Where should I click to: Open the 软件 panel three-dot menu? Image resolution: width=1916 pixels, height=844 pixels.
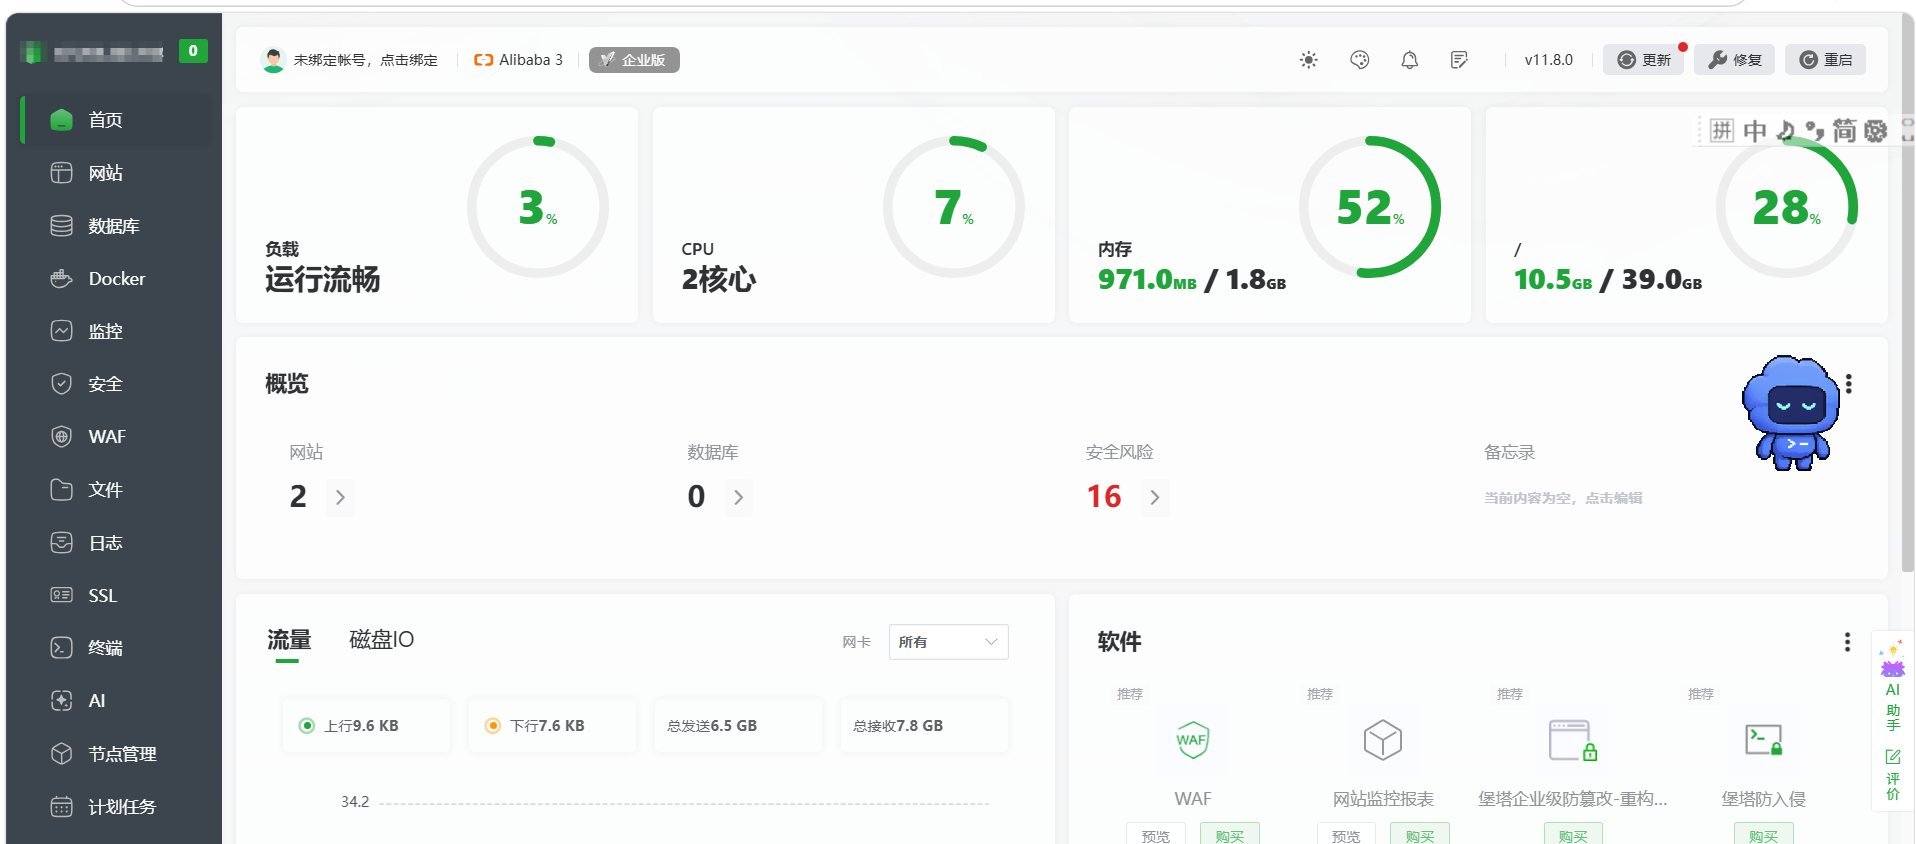click(1847, 642)
